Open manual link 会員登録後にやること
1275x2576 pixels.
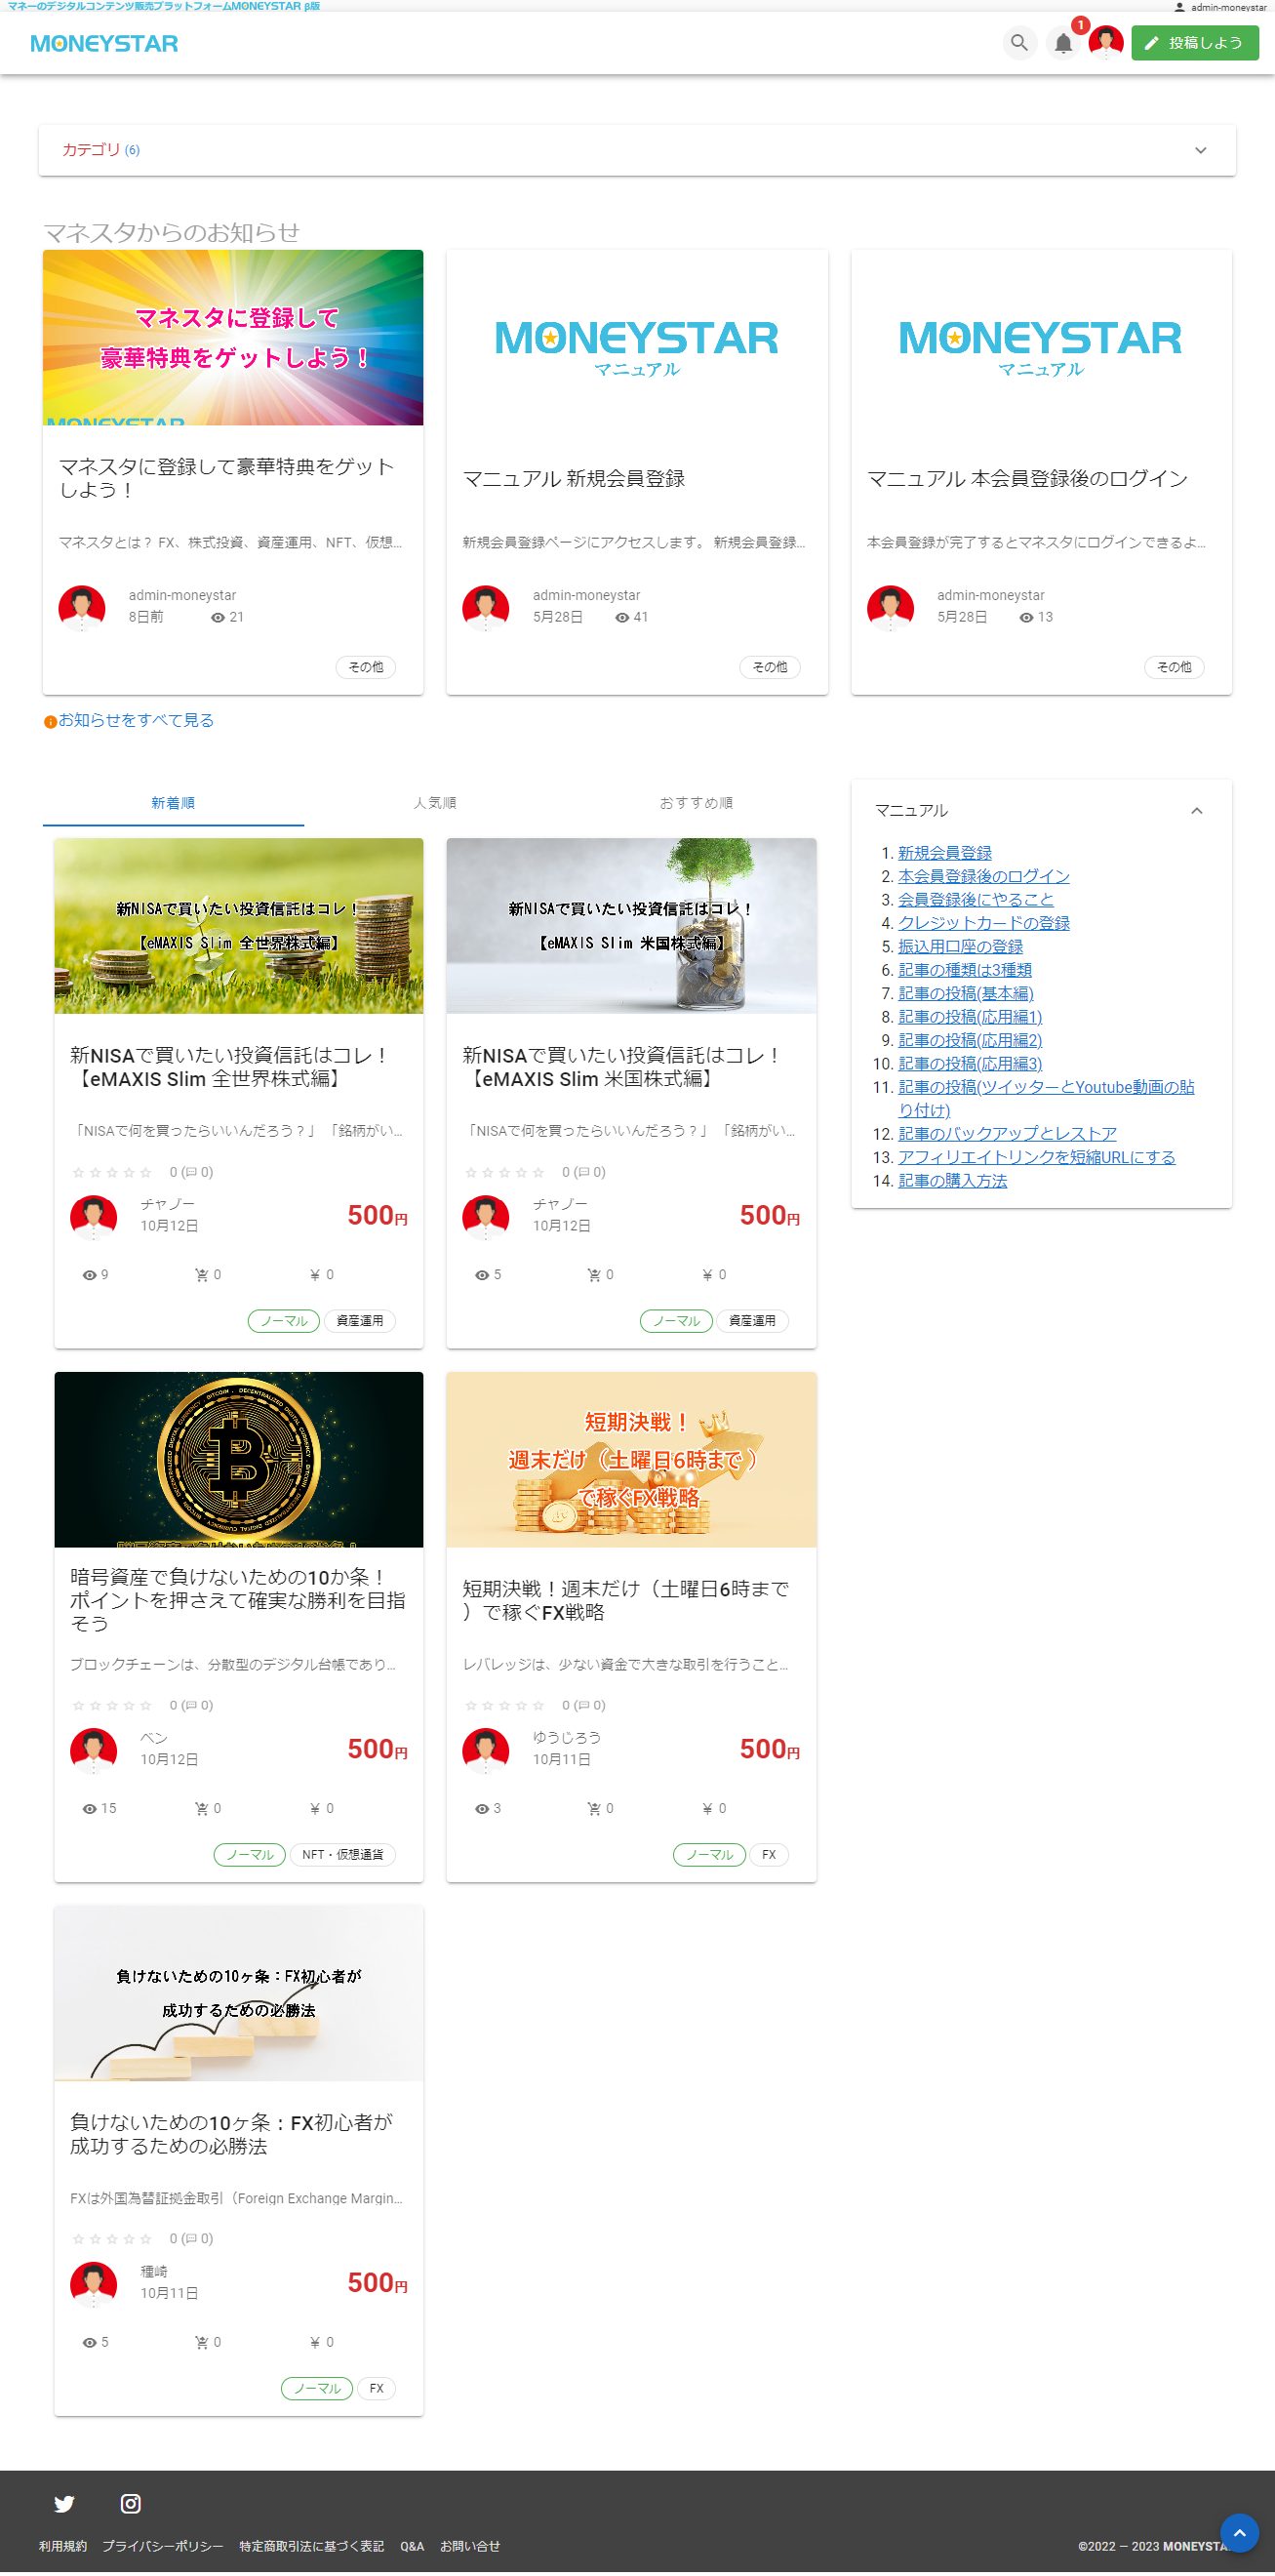tap(976, 900)
